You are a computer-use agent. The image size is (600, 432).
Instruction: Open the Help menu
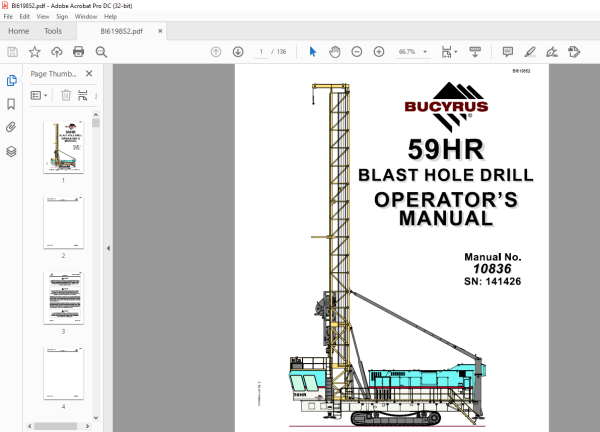[x=110, y=16]
